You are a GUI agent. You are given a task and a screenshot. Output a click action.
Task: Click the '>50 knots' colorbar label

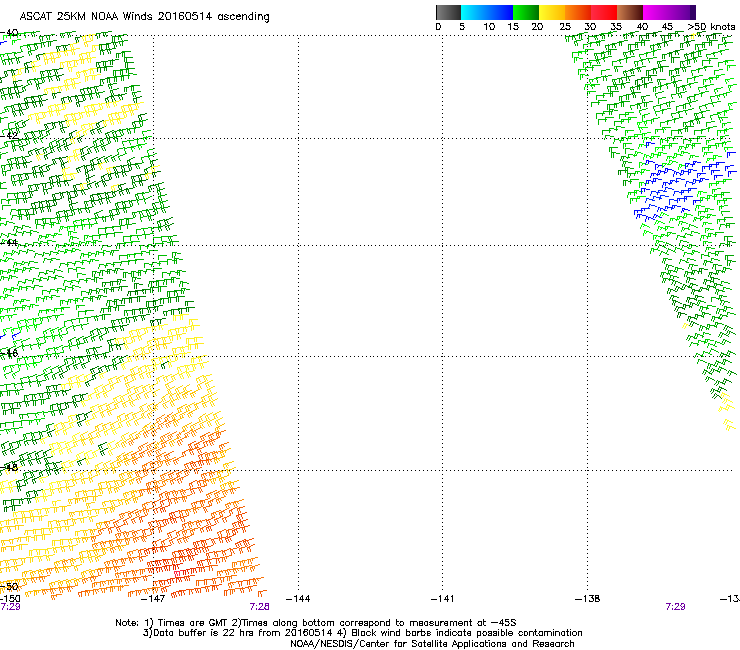click(x=711, y=27)
